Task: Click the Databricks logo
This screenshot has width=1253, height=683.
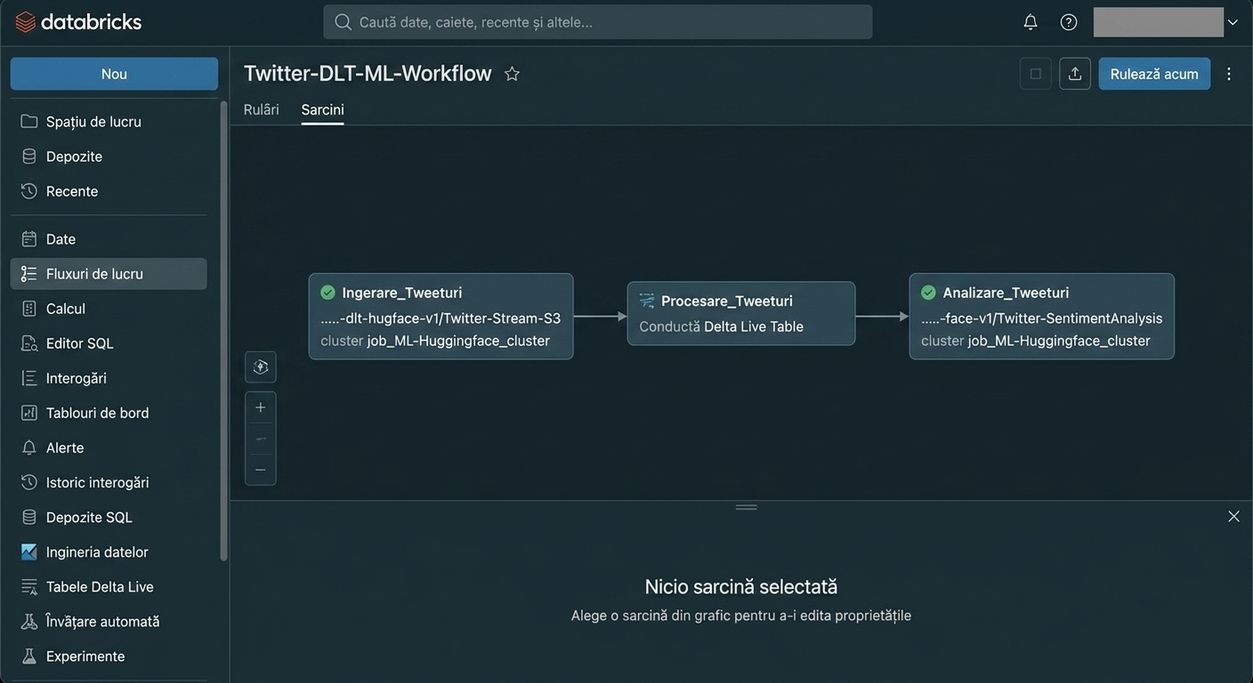Action: tap(78, 21)
